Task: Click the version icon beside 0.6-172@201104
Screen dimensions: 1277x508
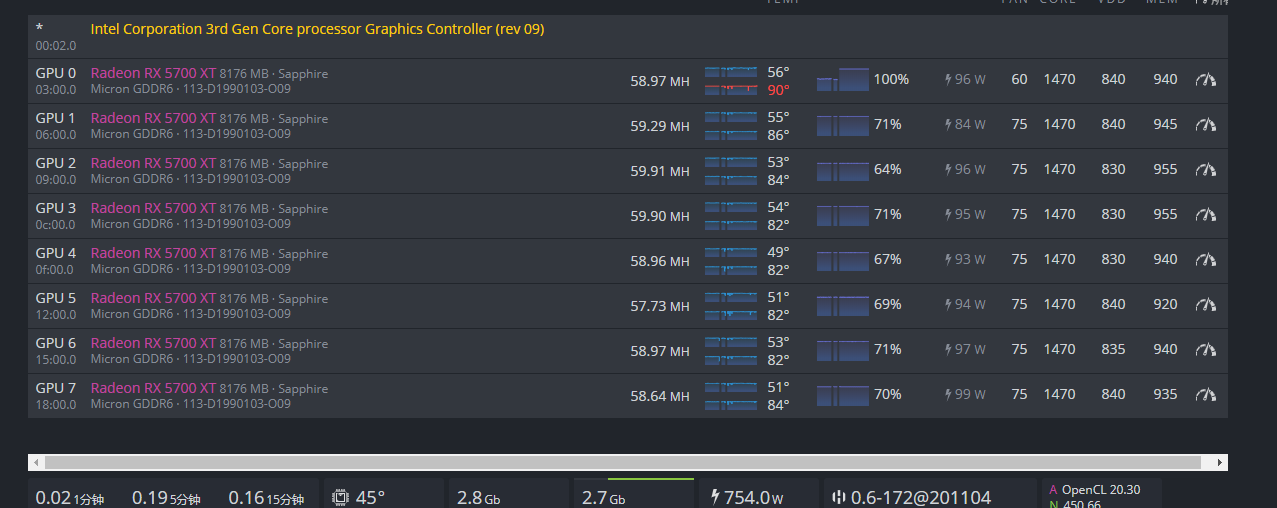Action: coord(838,497)
